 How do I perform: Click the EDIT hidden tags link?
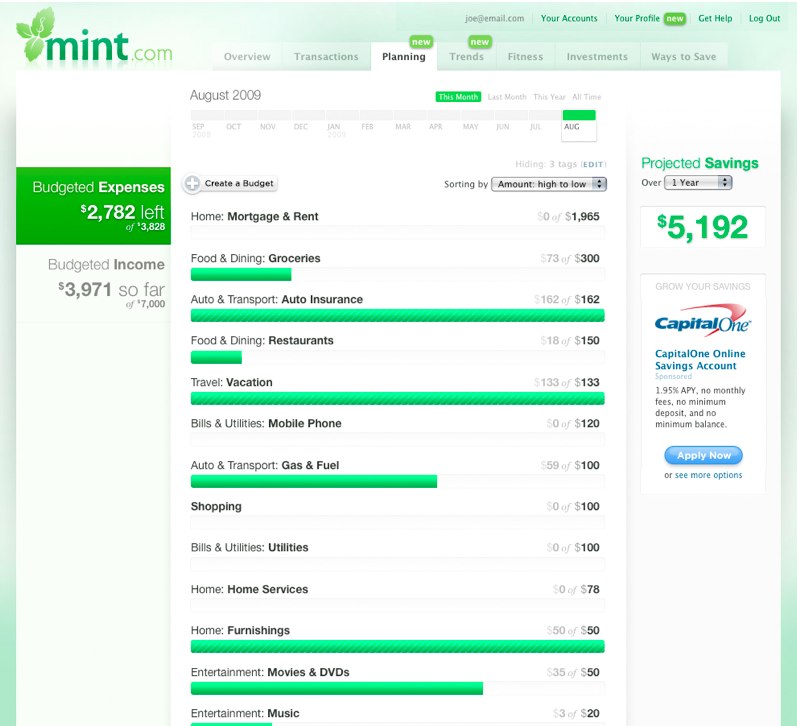(x=593, y=164)
